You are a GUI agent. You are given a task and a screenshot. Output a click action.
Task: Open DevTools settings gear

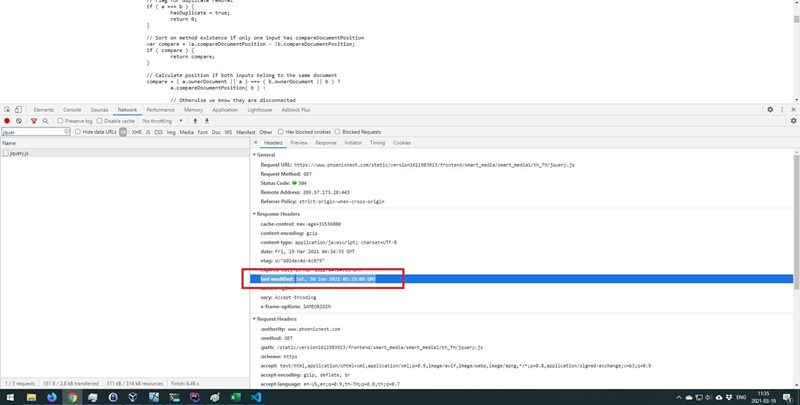click(x=770, y=110)
